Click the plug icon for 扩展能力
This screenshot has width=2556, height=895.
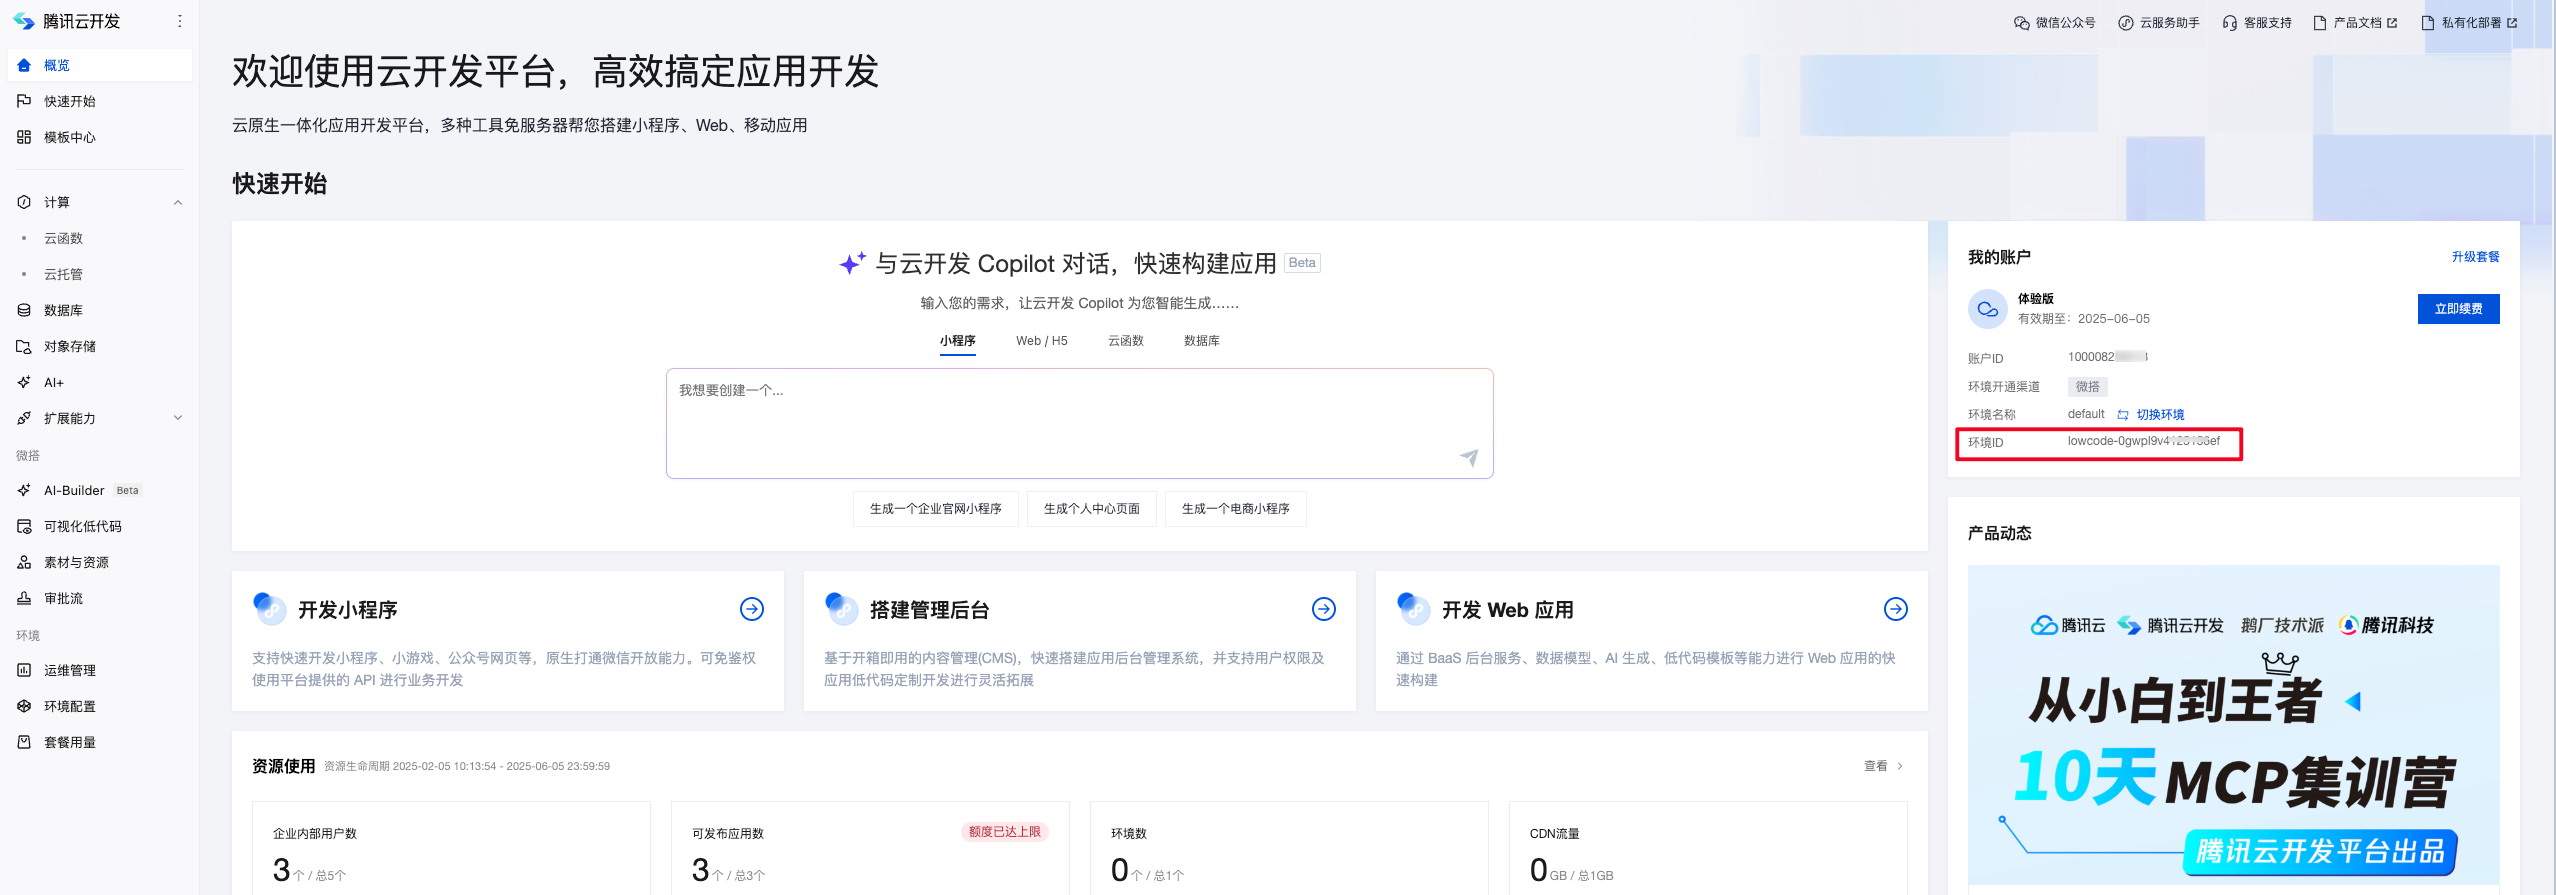click(24, 418)
